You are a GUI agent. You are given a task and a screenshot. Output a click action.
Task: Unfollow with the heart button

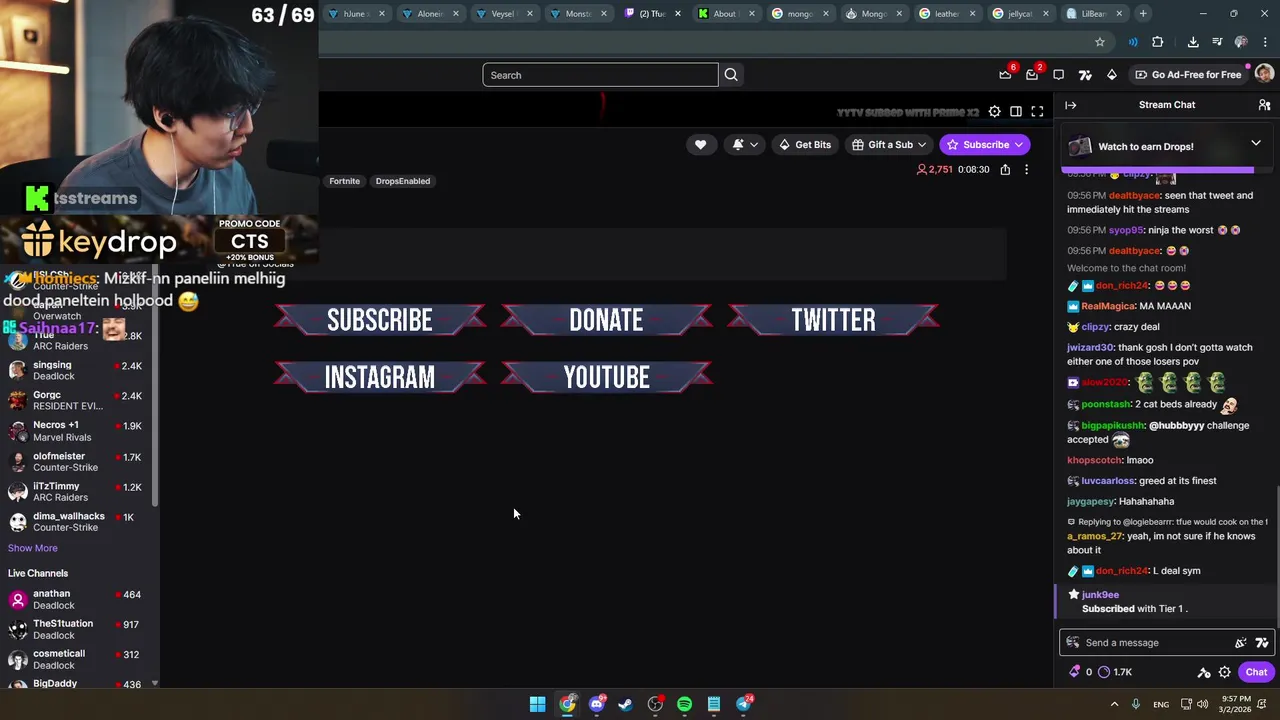pyautogui.click(x=700, y=145)
